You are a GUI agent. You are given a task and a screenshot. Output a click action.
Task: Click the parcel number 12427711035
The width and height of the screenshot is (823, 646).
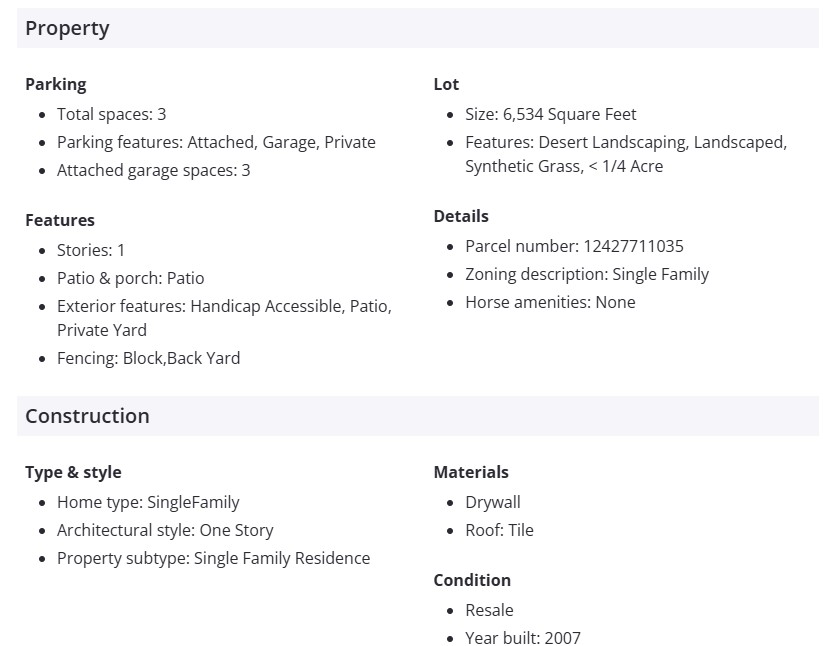click(633, 246)
